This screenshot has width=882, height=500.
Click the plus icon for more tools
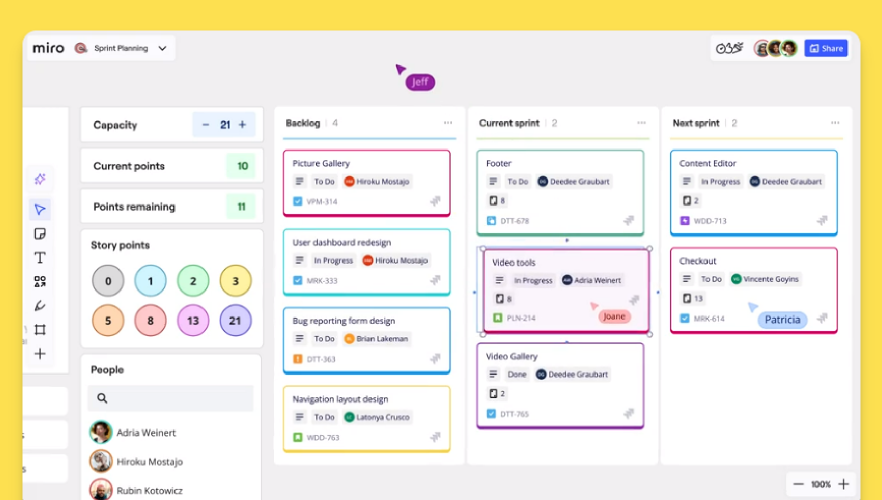40,354
